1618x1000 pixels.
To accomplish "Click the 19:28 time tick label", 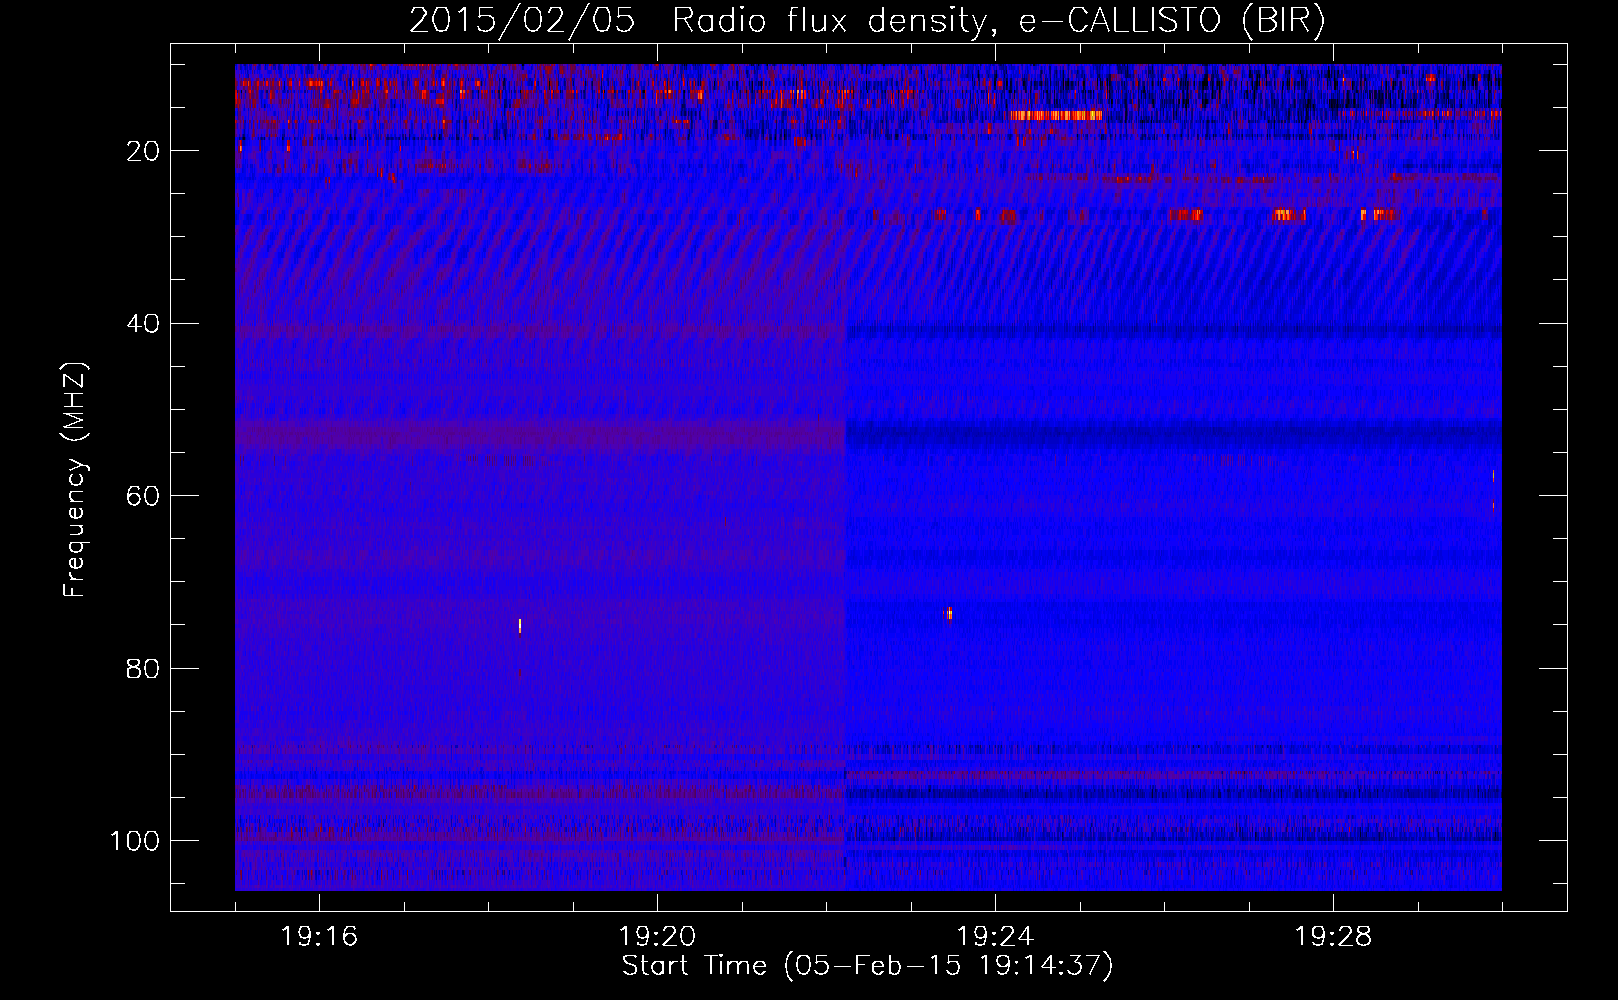I will click(1333, 937).
